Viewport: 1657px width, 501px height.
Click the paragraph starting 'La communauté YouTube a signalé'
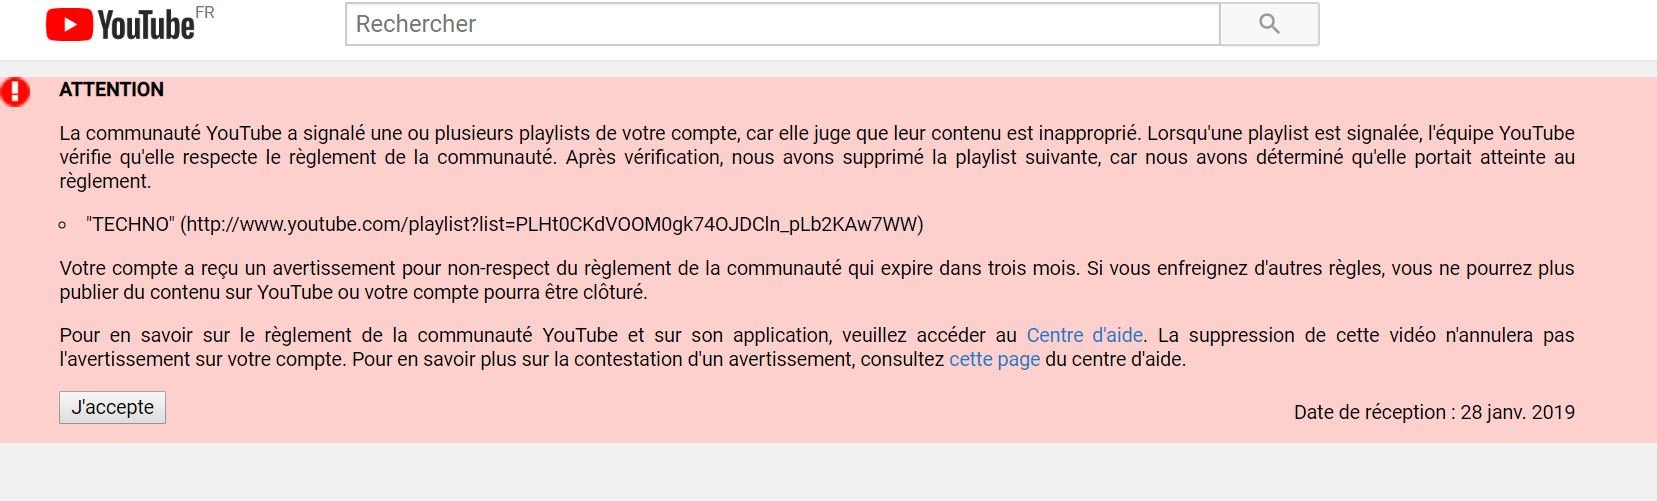click(817, 157)
